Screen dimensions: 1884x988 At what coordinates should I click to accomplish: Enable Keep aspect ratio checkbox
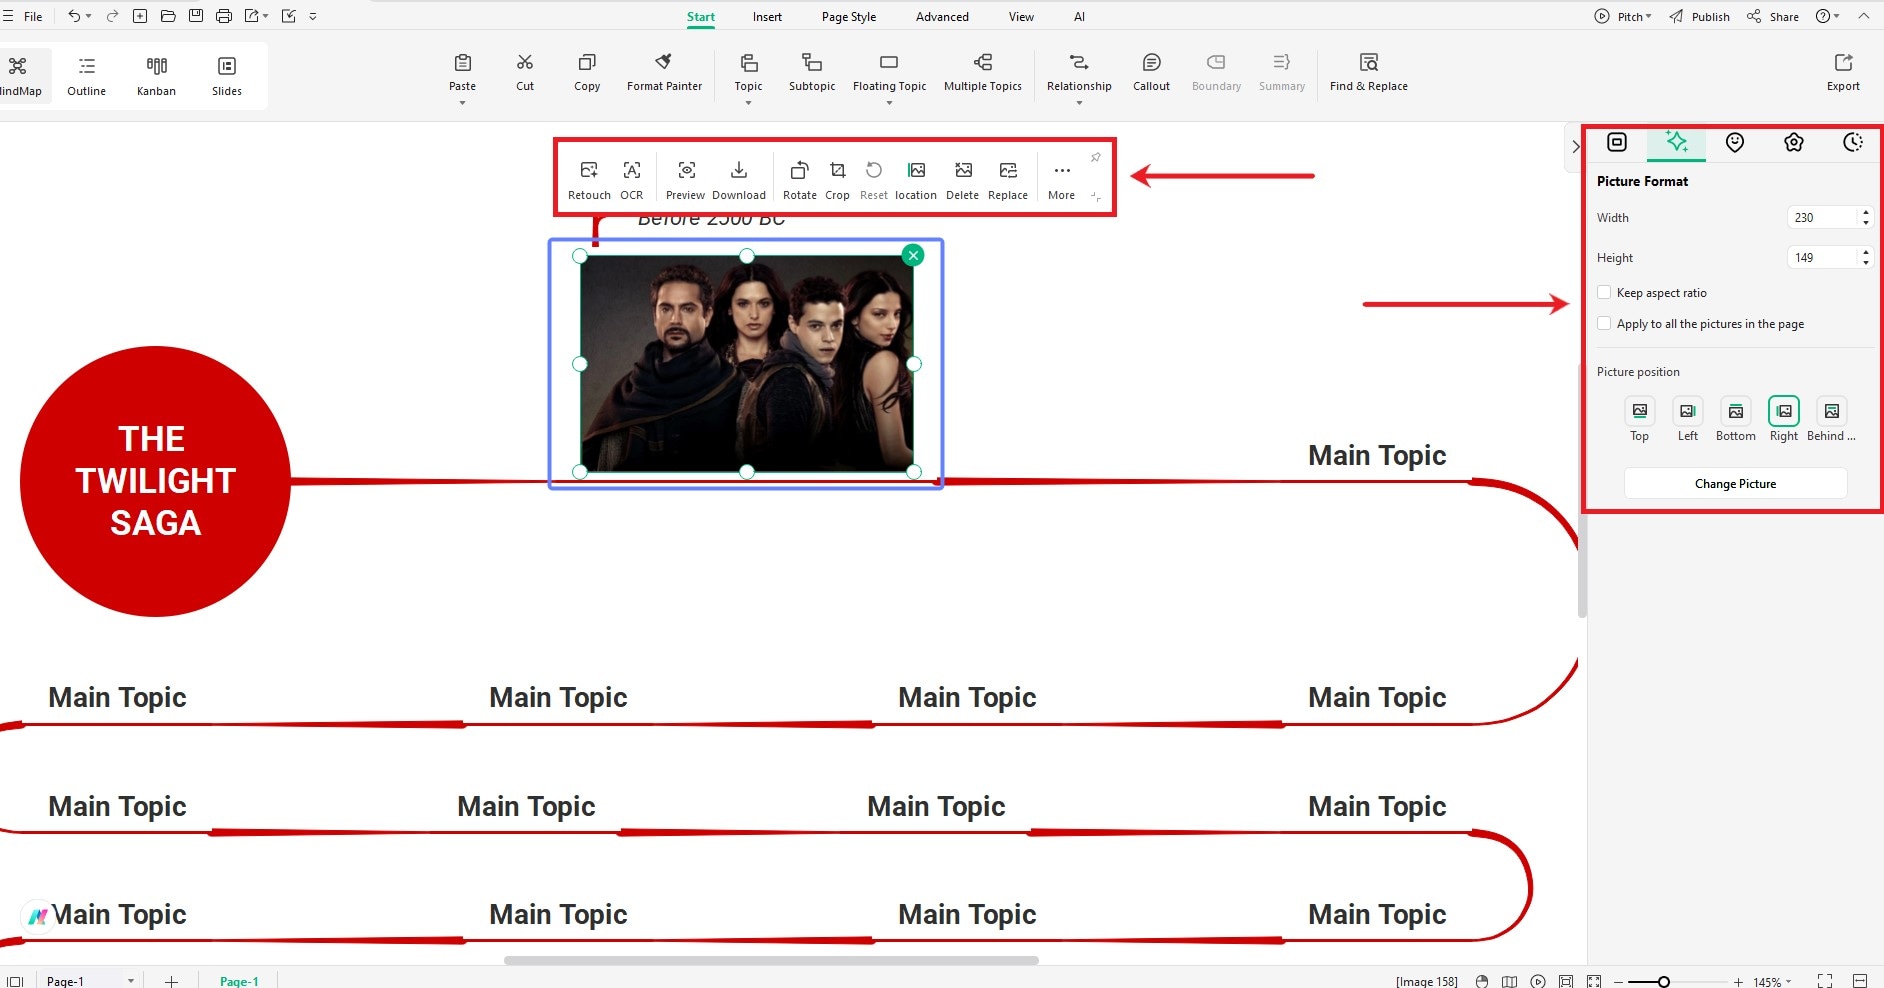click(1604, 293)
